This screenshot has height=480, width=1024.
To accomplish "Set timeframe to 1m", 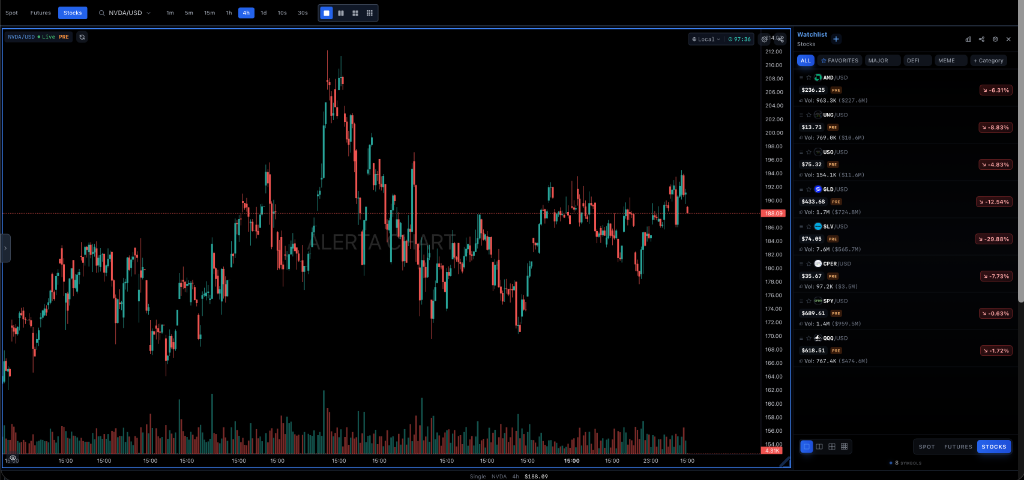I will click(x=170, y=13).
